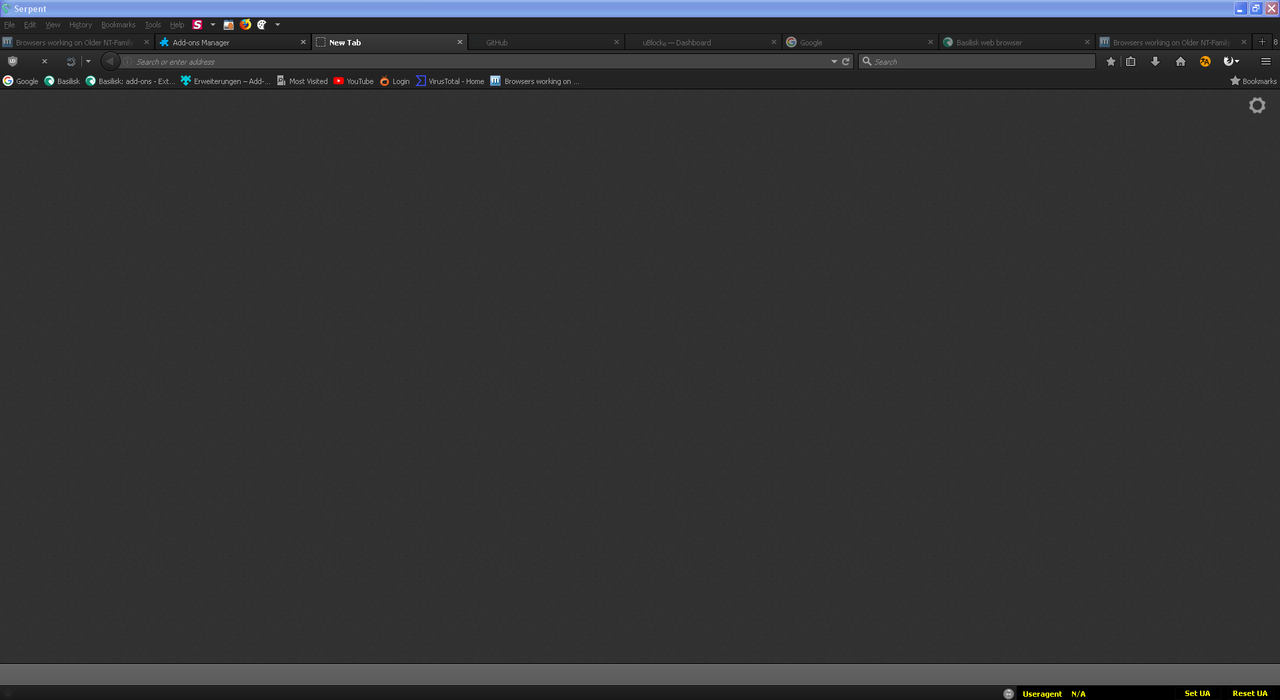Switch to the GitHub tab

(x=546, y=43)
